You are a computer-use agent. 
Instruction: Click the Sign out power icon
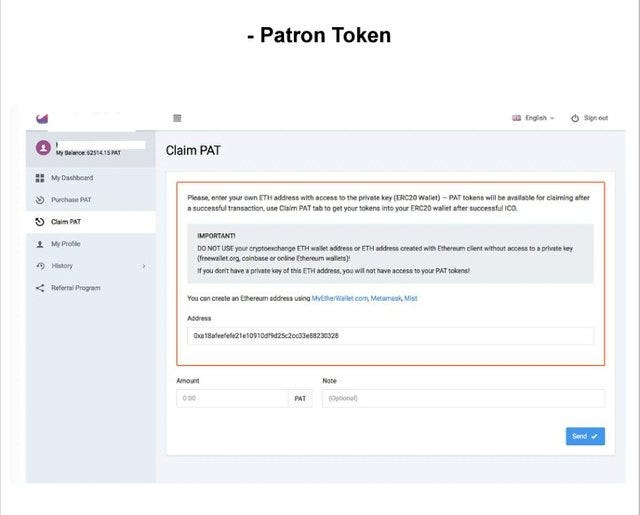[575, 118]
